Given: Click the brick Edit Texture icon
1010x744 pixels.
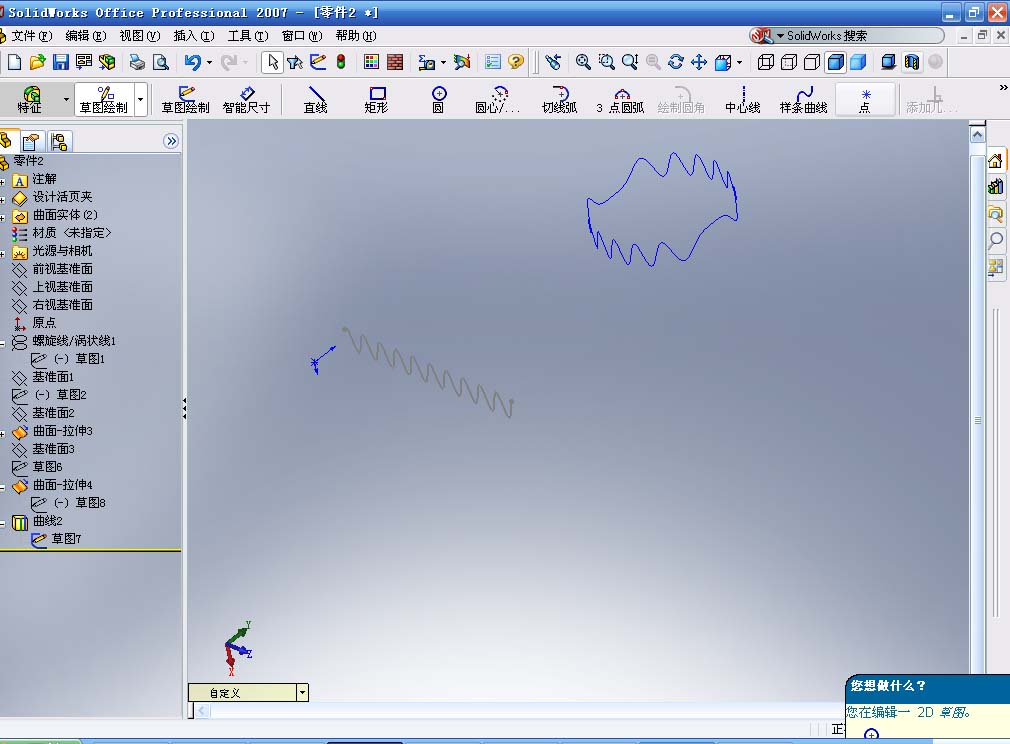Looking at the screenshot, I should pyautogui.click(x=395, y=62).
